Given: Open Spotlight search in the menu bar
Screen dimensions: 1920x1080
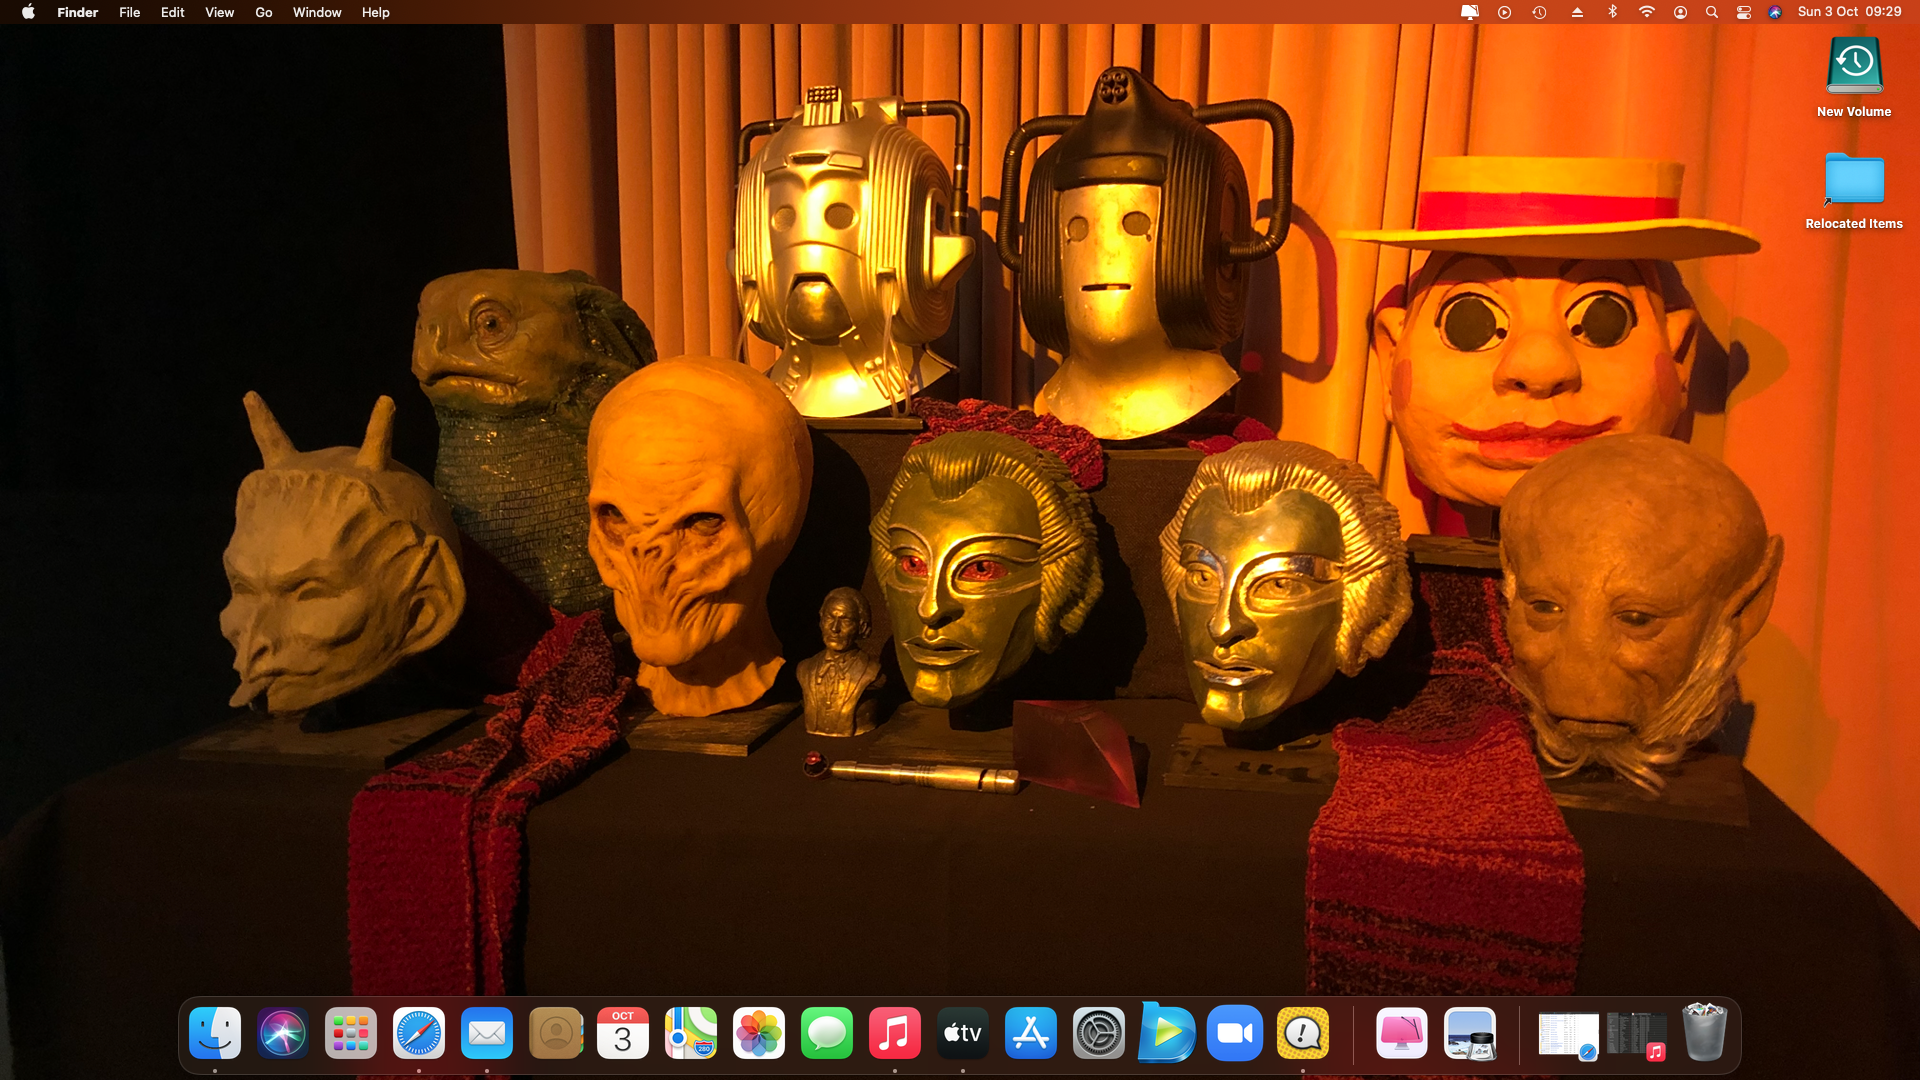Looking at the screenshot, I should (1712, 12).
